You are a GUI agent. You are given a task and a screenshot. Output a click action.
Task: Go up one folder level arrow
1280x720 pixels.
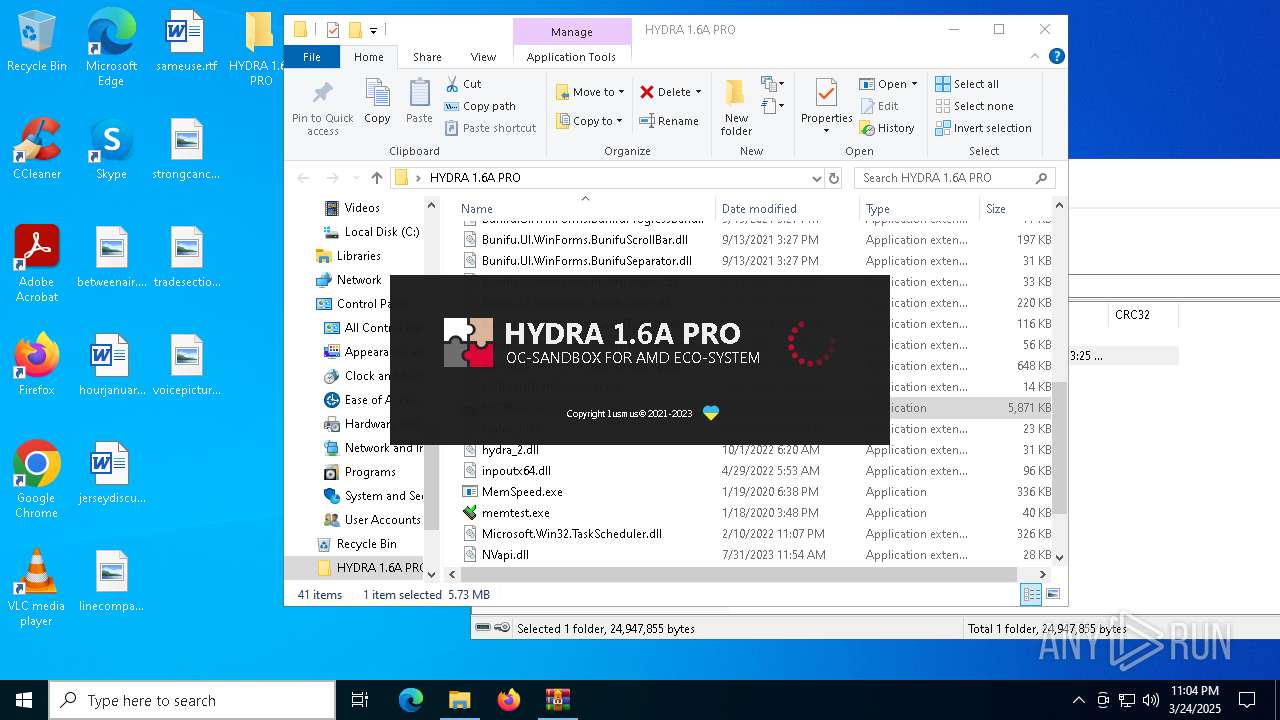(x=376, y=178)
